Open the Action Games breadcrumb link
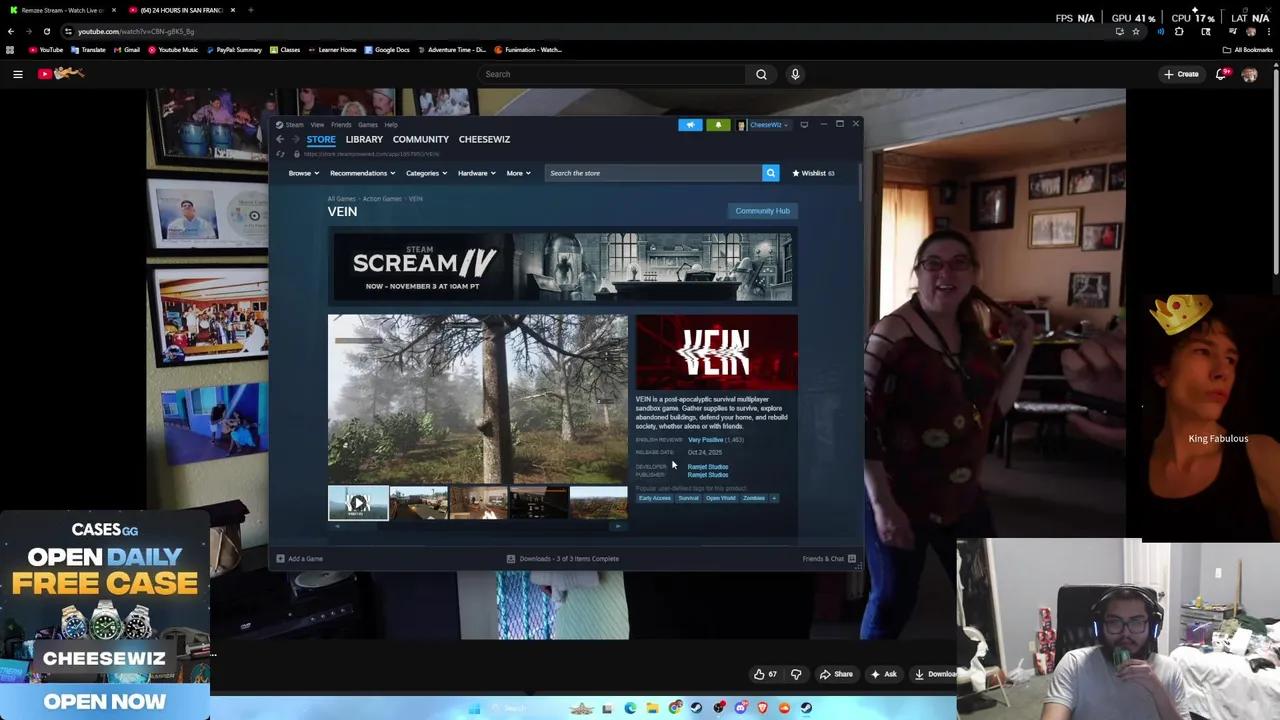The image size is (1280, 720). tap(382, 199)
